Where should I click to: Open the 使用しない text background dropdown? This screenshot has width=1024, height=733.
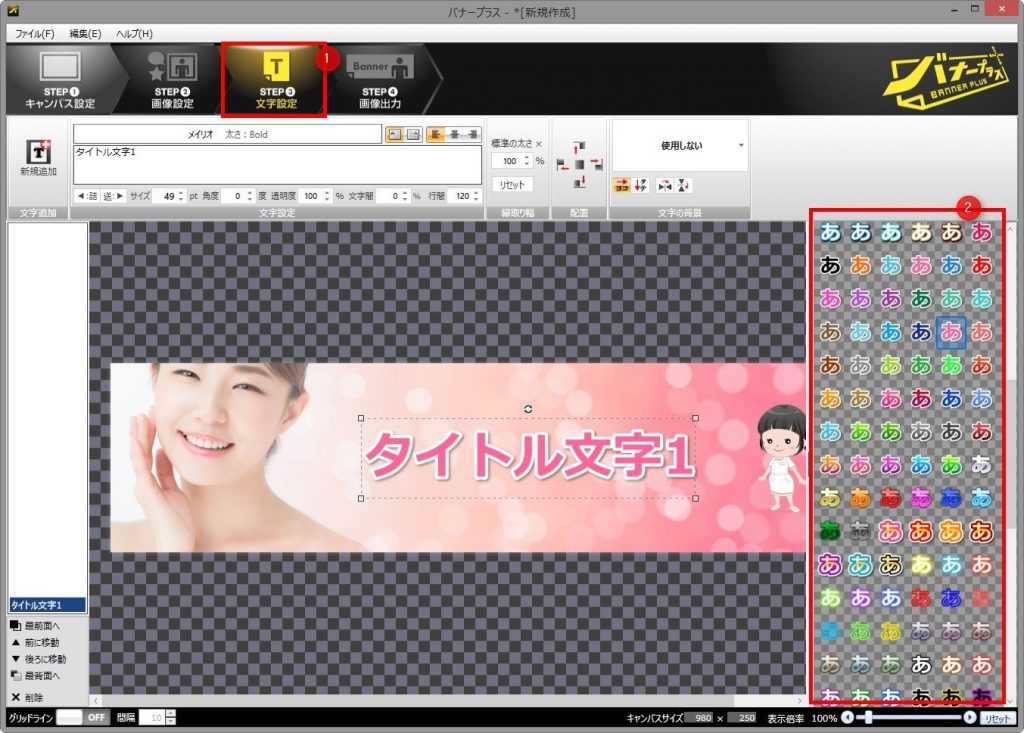pos(680,146)
